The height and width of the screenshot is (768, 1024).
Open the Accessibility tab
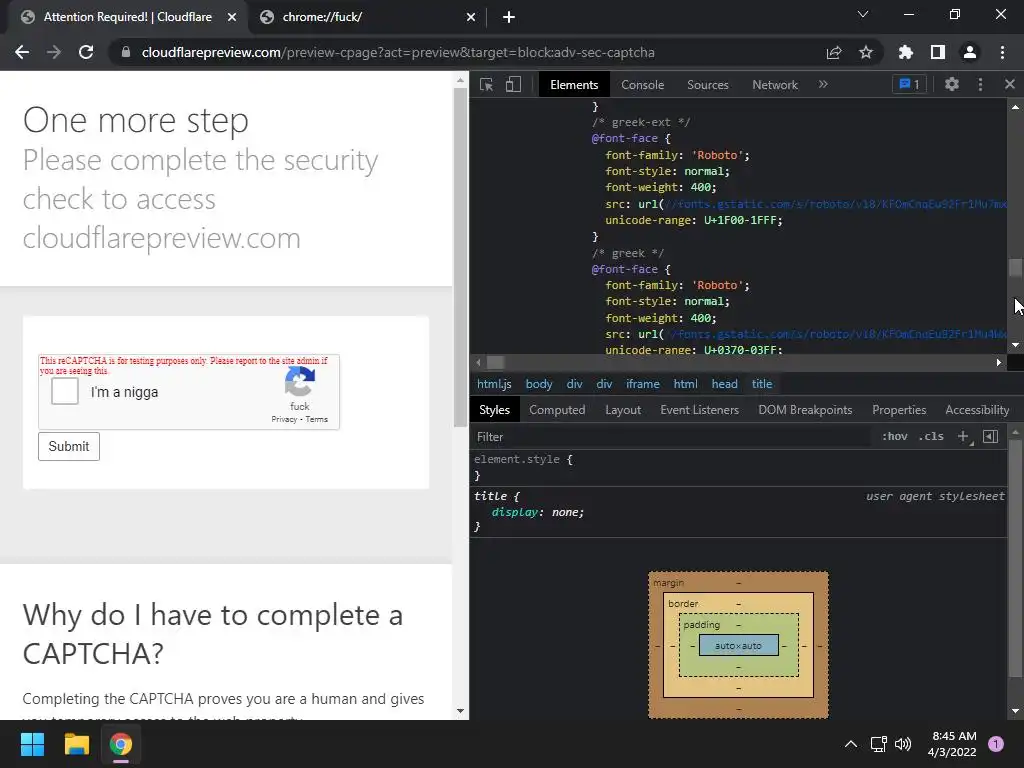(976, 410)
